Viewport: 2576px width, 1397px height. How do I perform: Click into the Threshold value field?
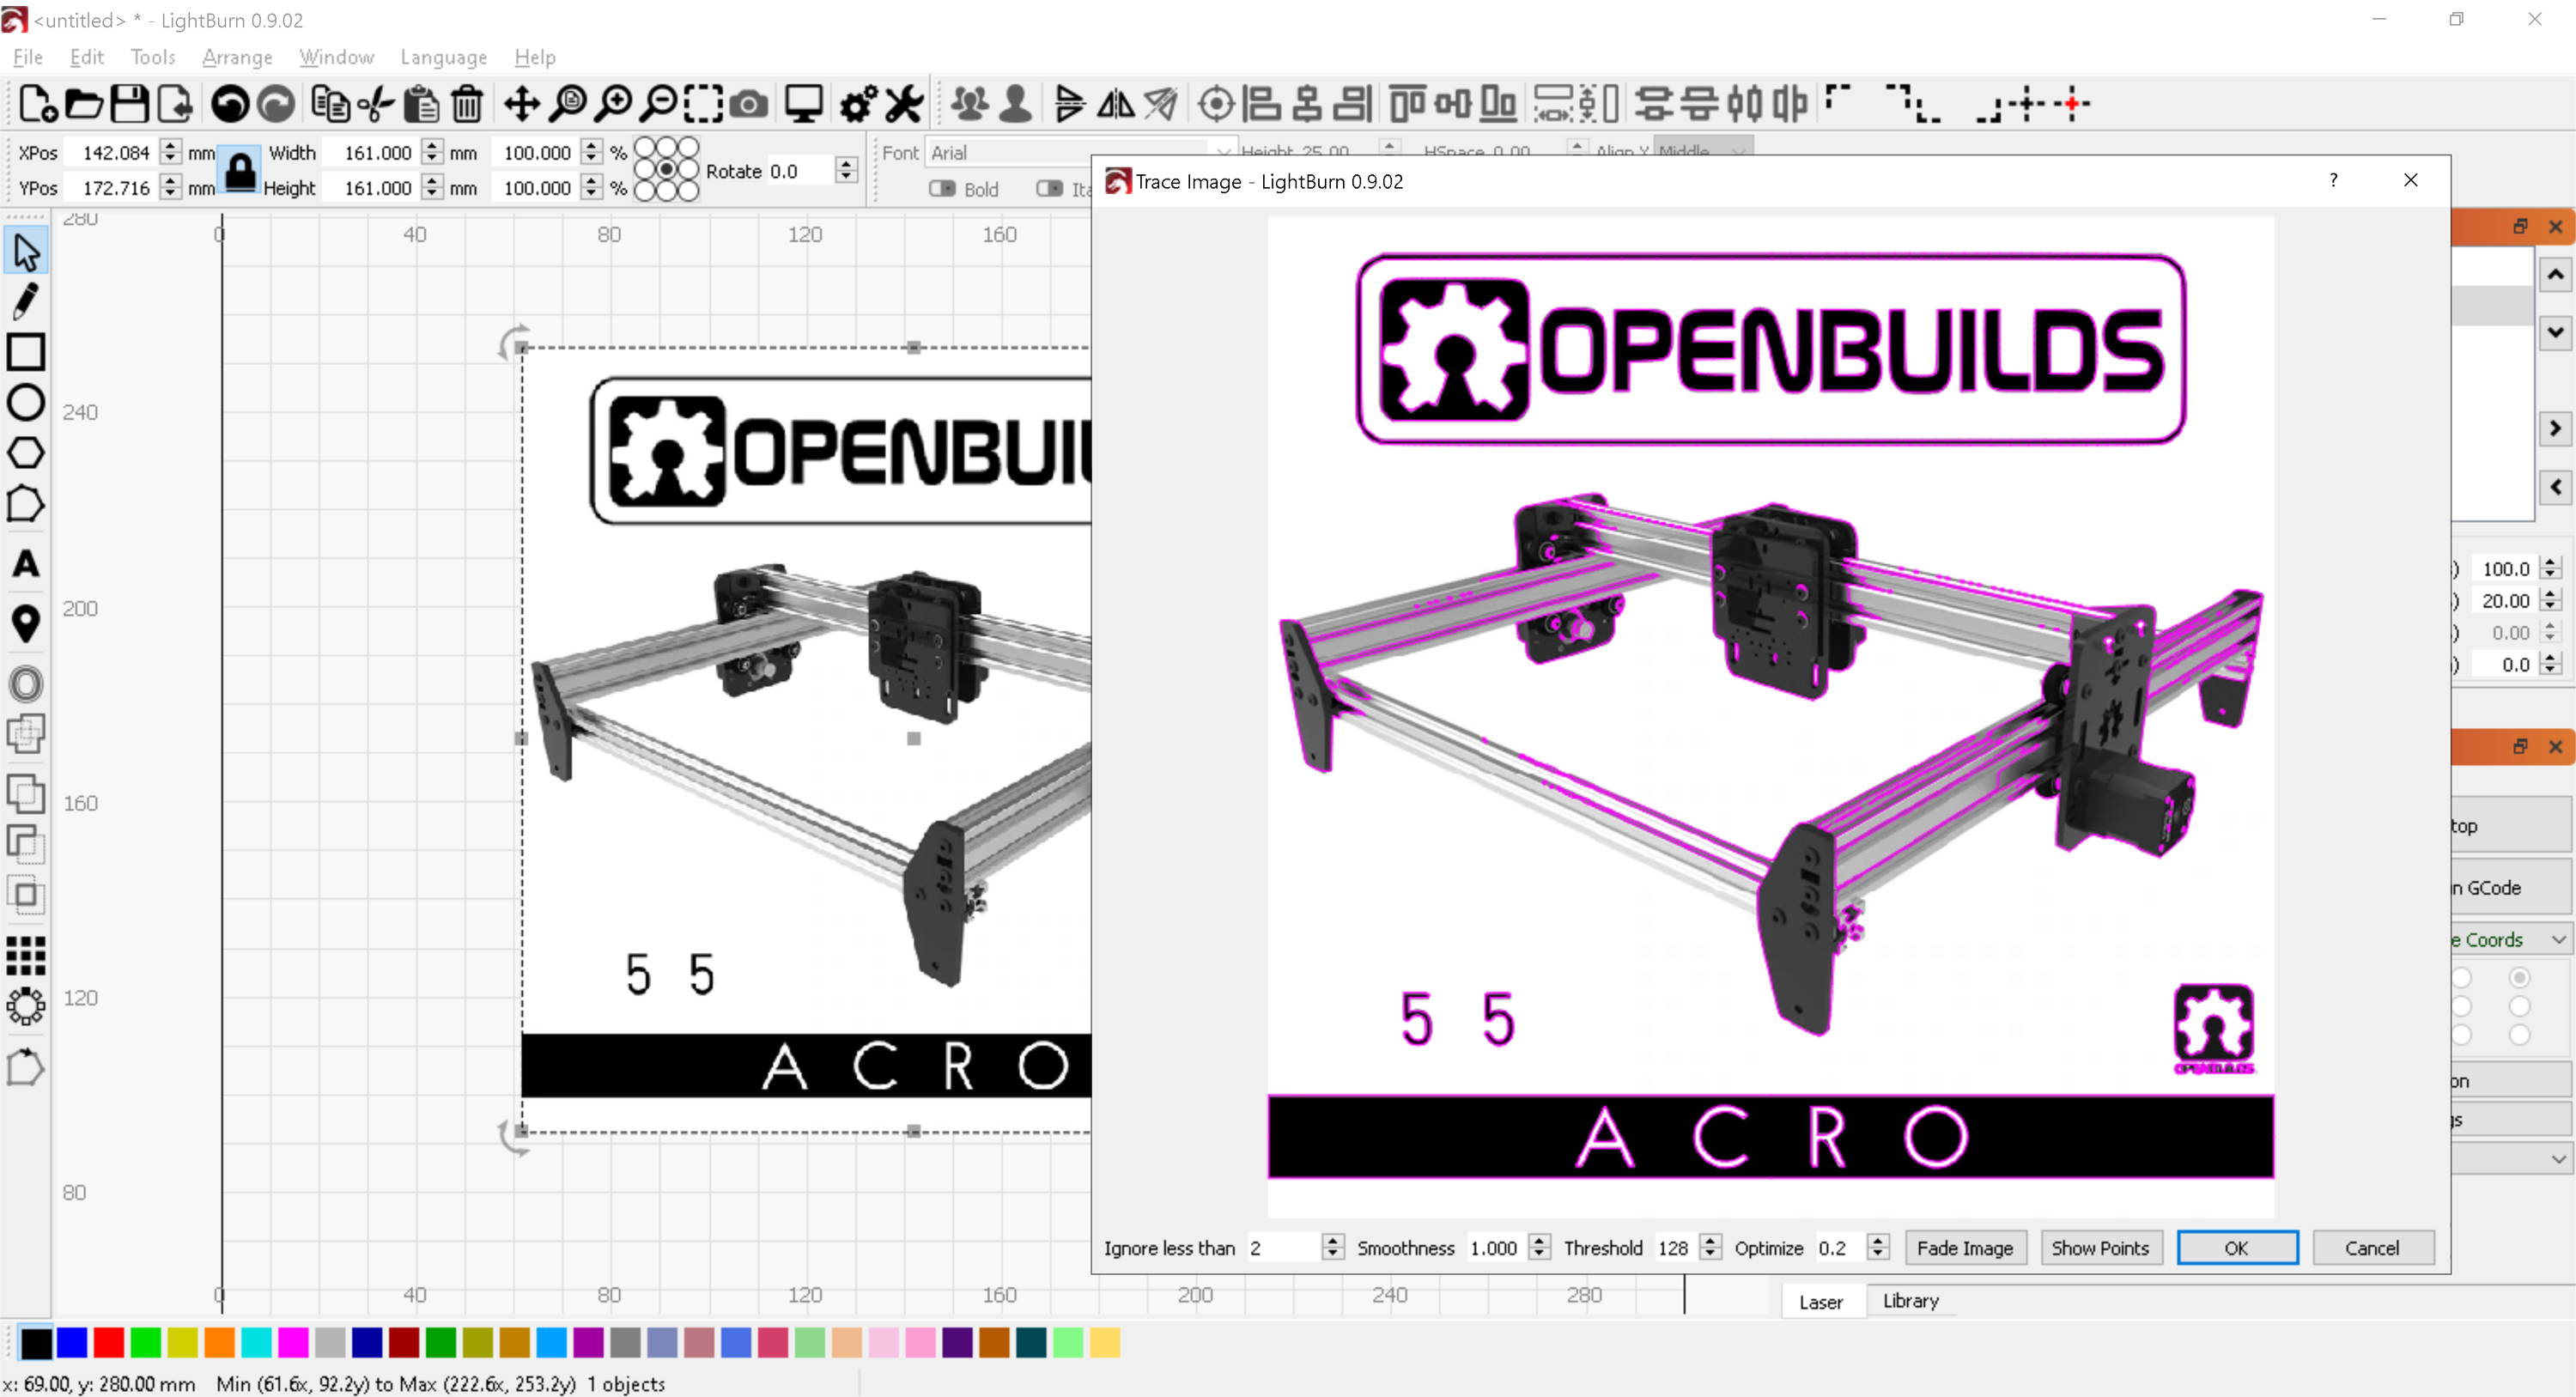point(1675,1247)
